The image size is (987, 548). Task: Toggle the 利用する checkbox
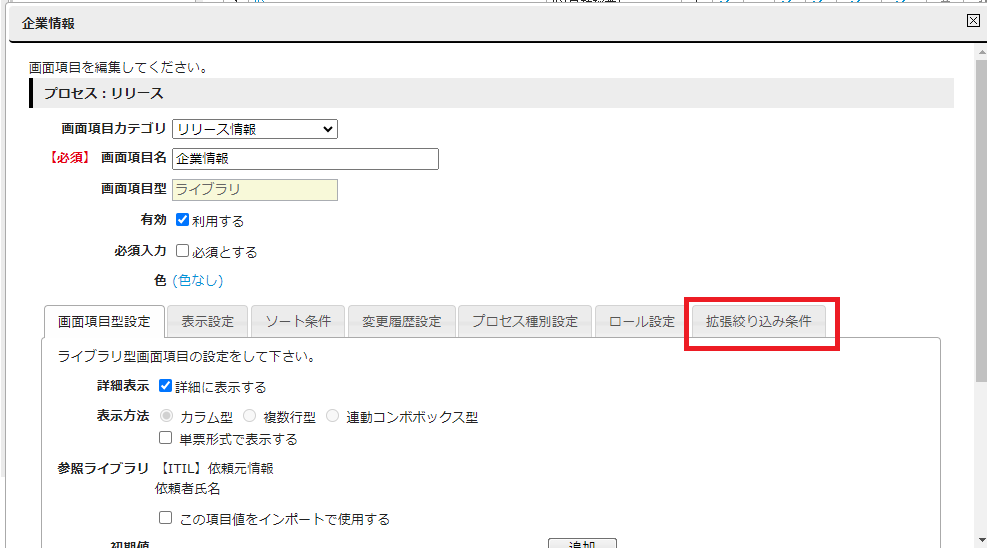[183, 220]
